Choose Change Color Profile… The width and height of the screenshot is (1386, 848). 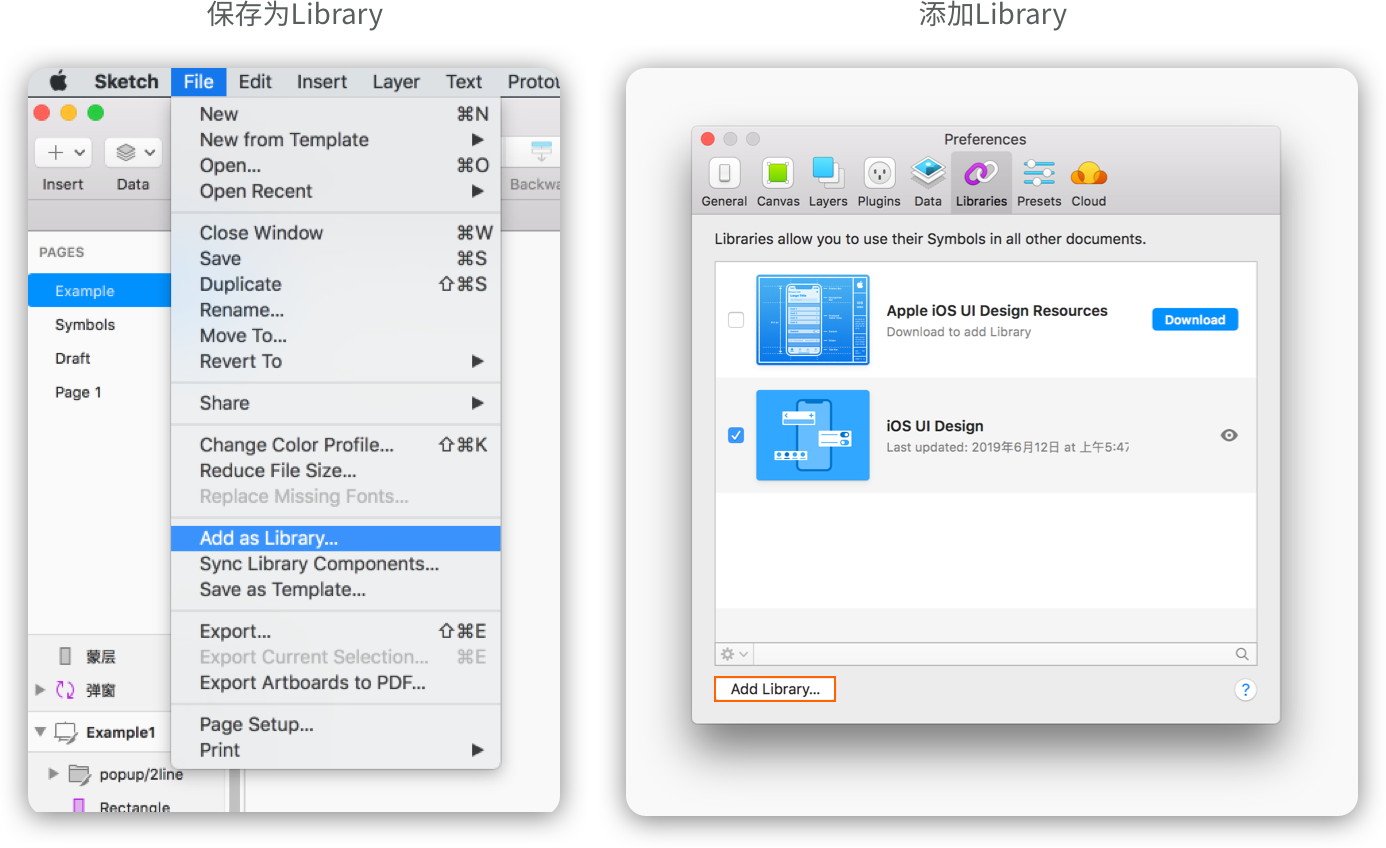(x=336, y=445)
